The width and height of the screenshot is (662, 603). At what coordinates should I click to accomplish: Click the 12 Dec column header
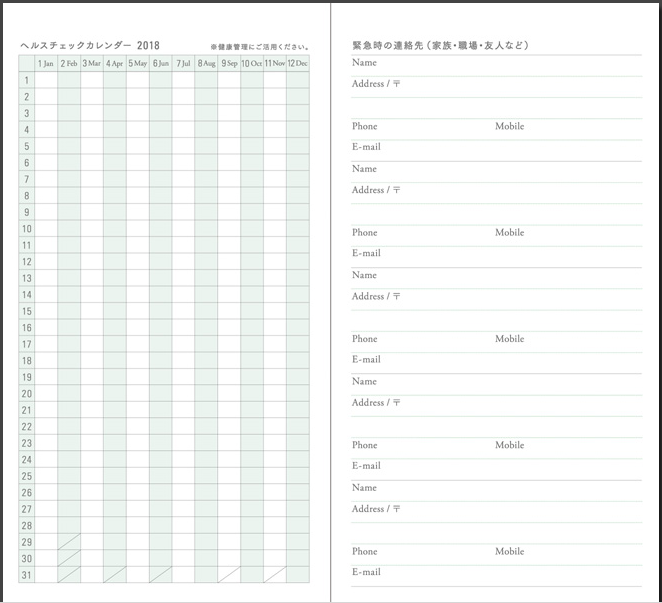point(298,63)
